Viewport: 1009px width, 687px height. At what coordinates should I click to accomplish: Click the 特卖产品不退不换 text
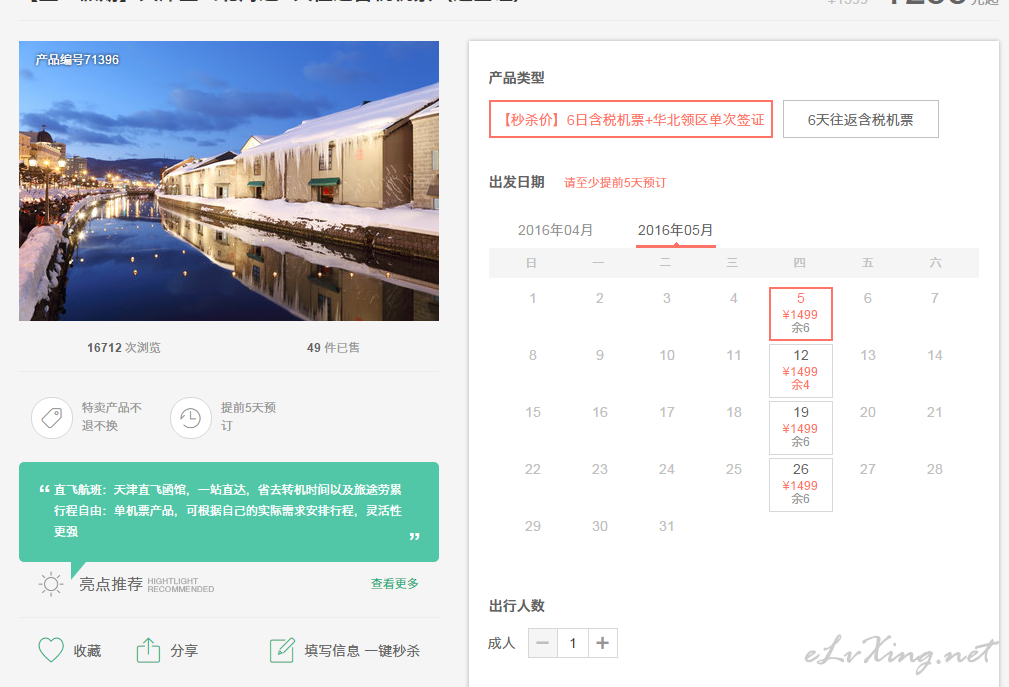click(x=112, y=417)
